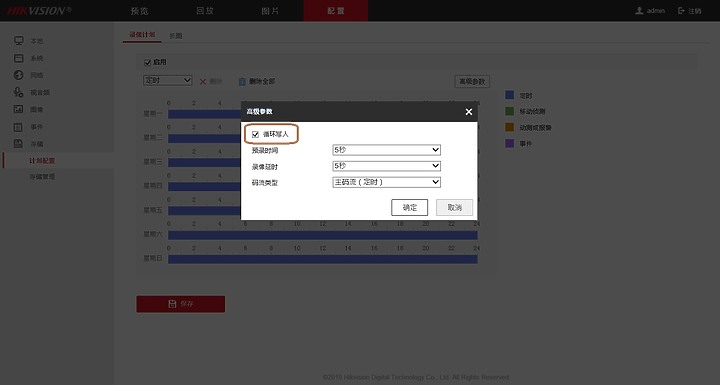Click the 星期四 Thursday schedule bar
The image size is (720, 385).
204,187
